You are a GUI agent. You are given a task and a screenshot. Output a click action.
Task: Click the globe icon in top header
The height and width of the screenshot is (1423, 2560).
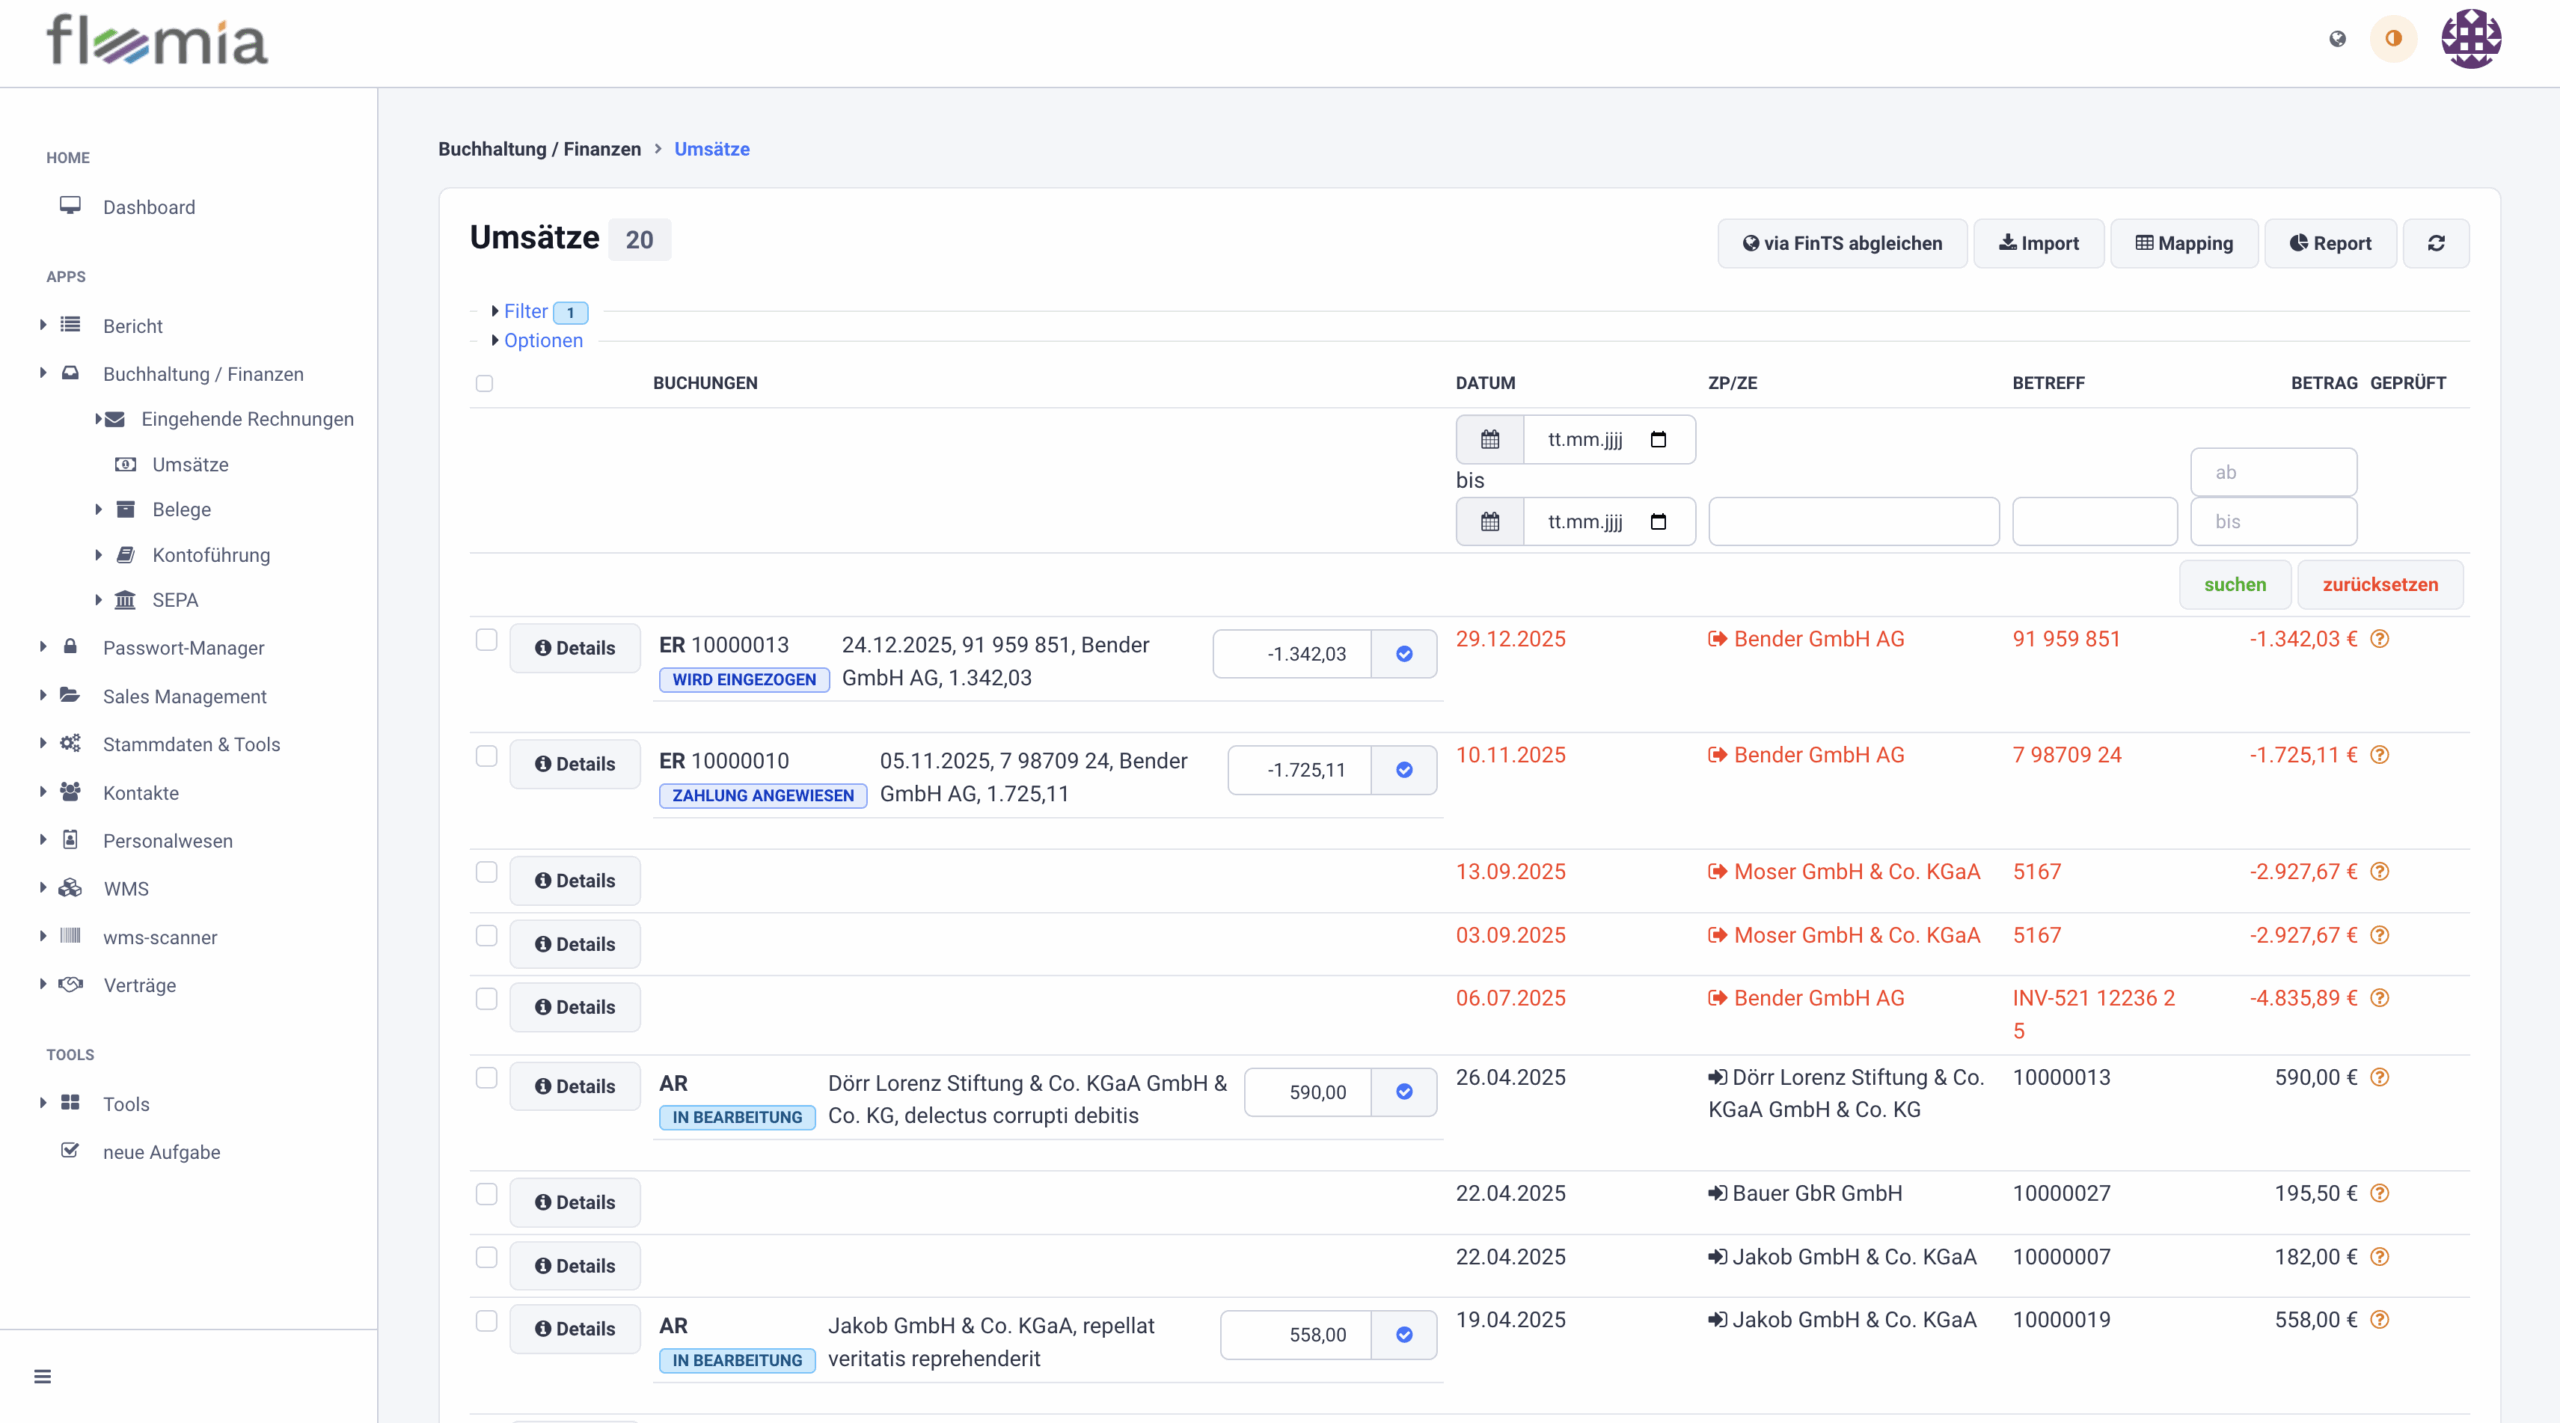pos(2337,39)
